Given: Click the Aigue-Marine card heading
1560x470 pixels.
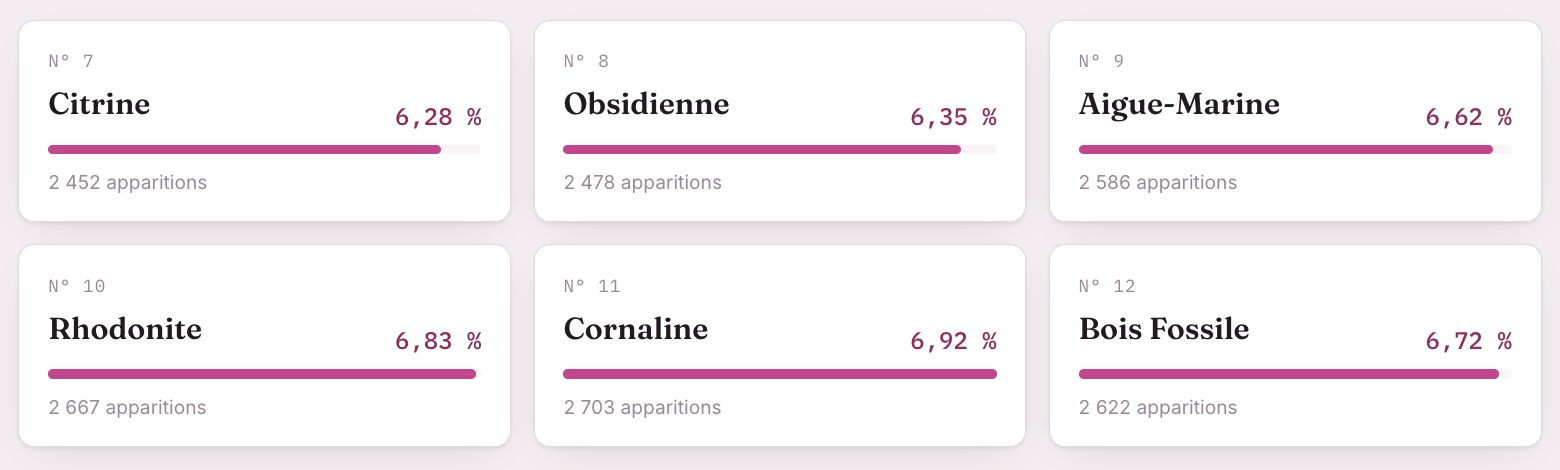Looking at the screenshot, I should coord(1179,104).
